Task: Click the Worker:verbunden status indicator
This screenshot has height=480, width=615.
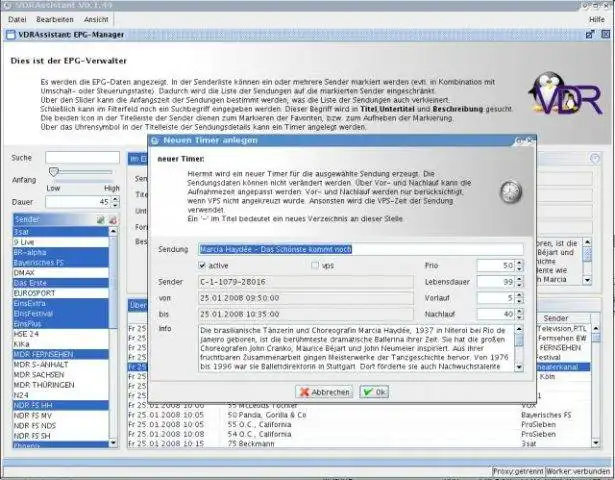Action: (x=578, y=471)
